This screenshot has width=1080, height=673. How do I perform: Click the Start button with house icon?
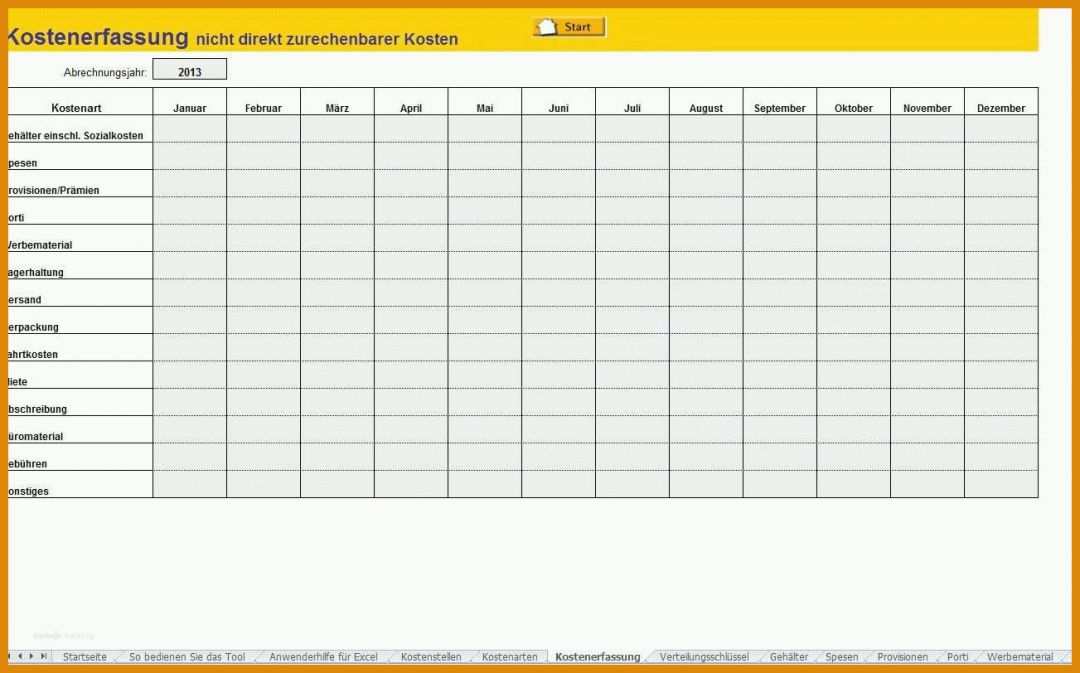tap(569, 27)
